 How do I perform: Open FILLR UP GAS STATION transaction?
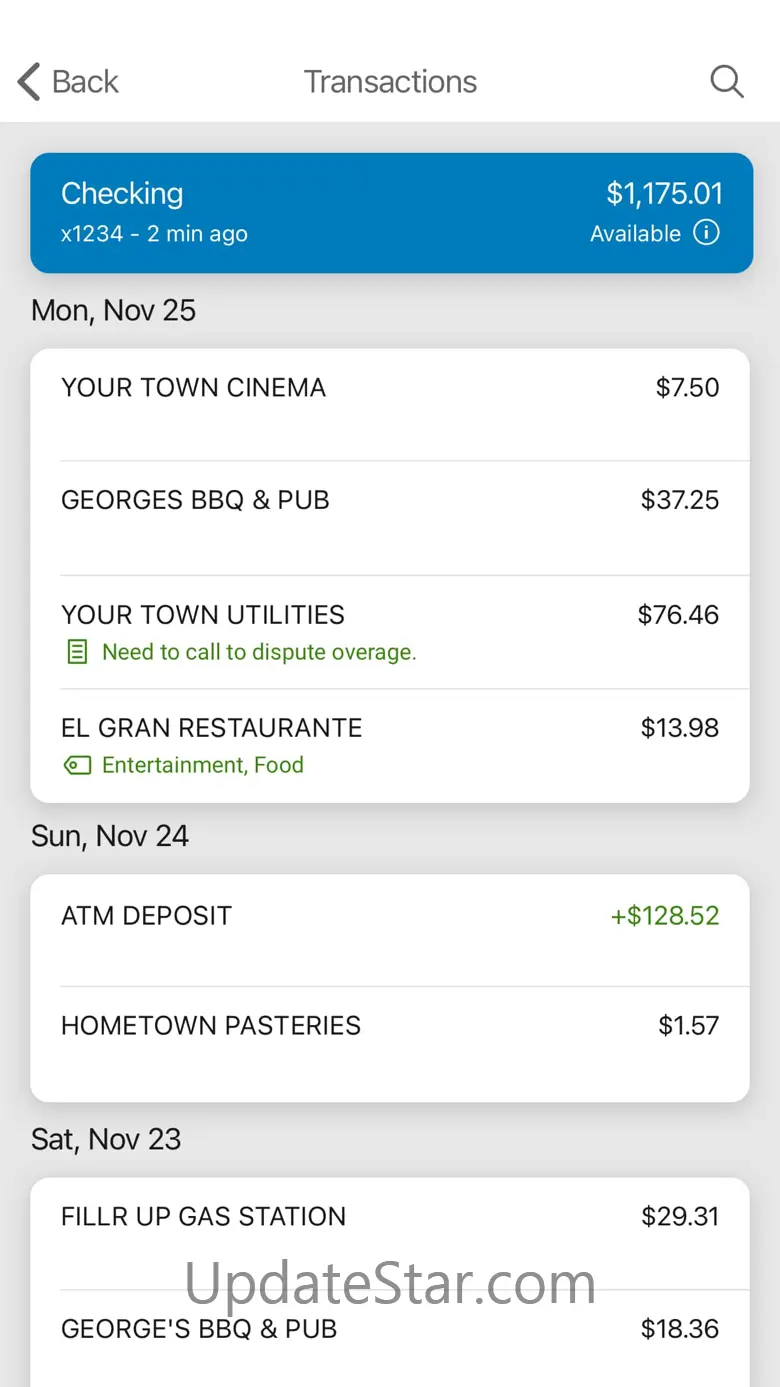390,1232
